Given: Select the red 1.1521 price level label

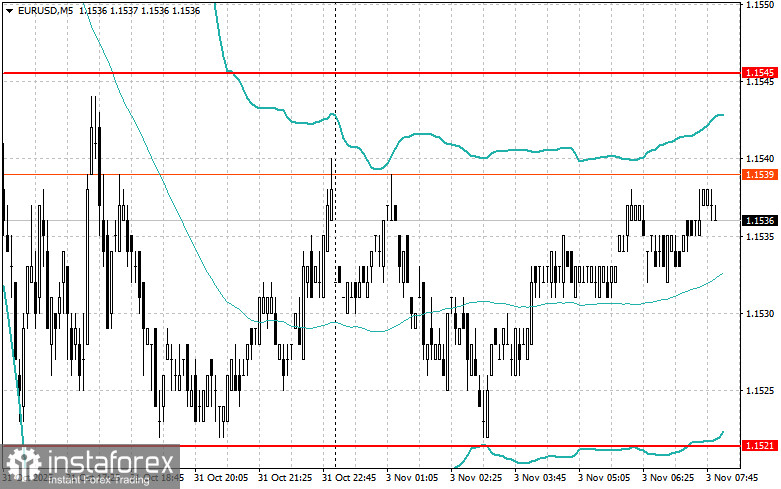Looking at the screenshot, I should click(760, 445).
